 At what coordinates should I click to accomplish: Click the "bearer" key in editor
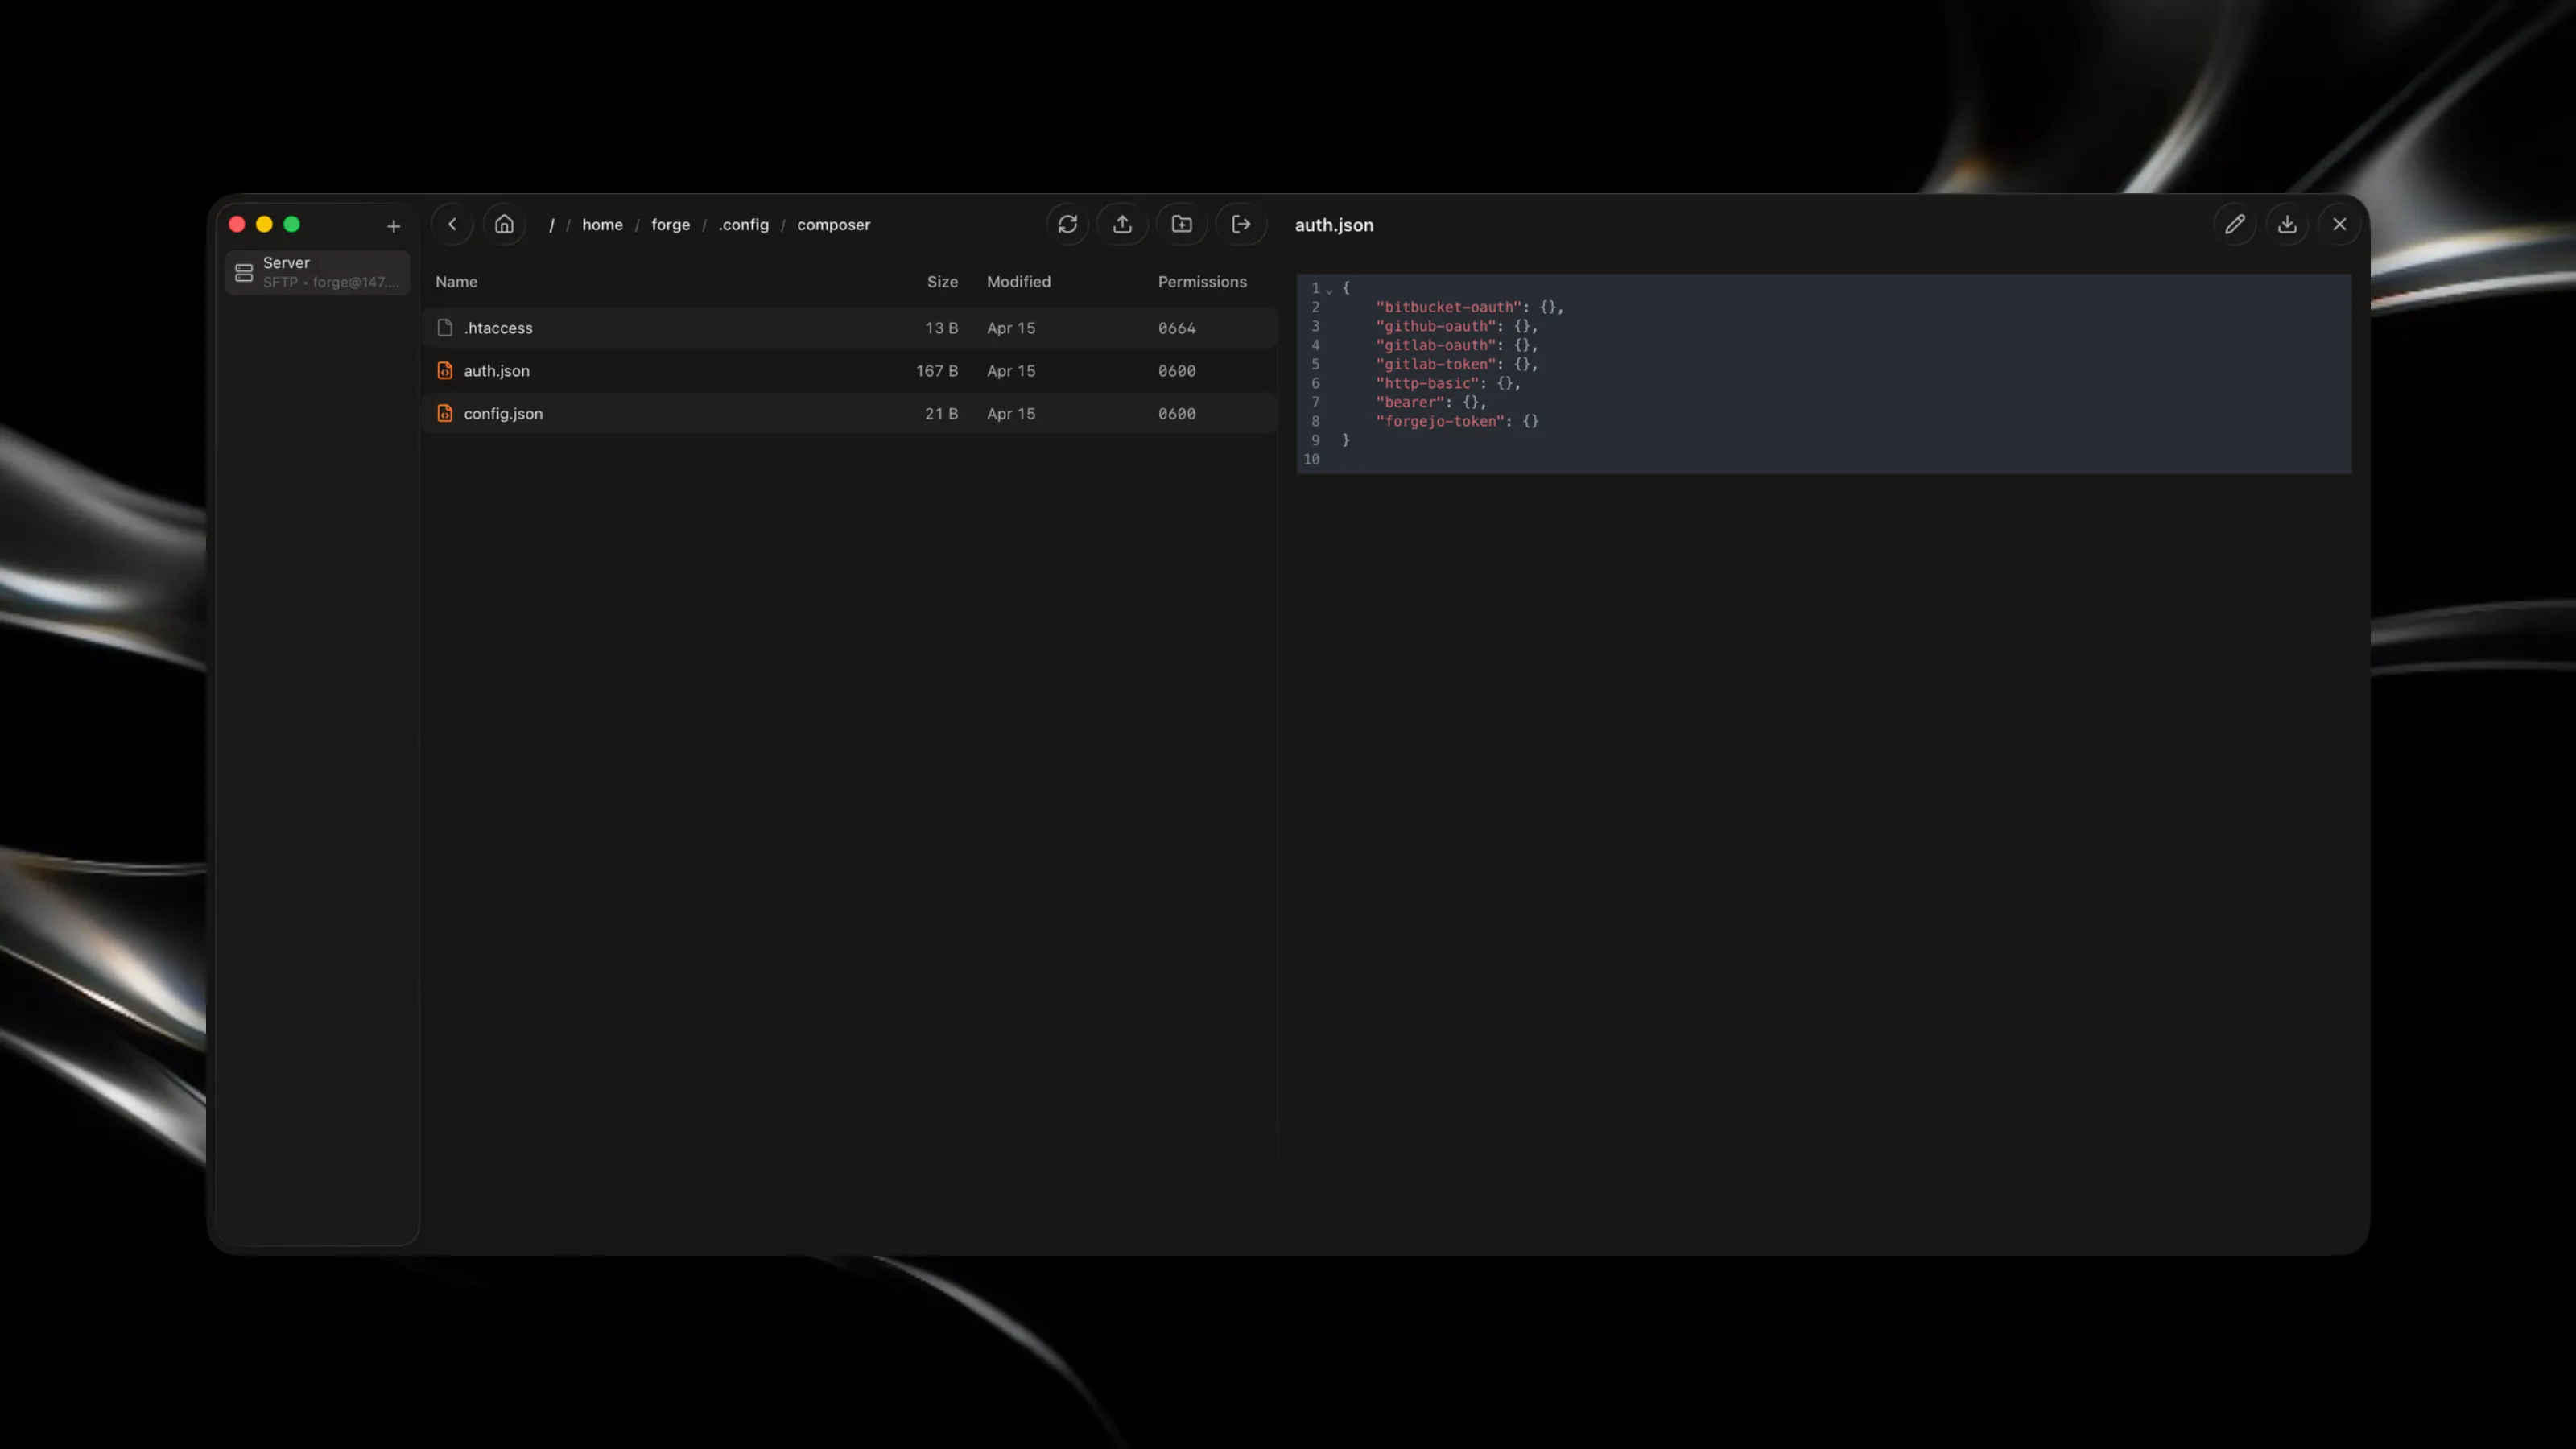point(1410,402)
